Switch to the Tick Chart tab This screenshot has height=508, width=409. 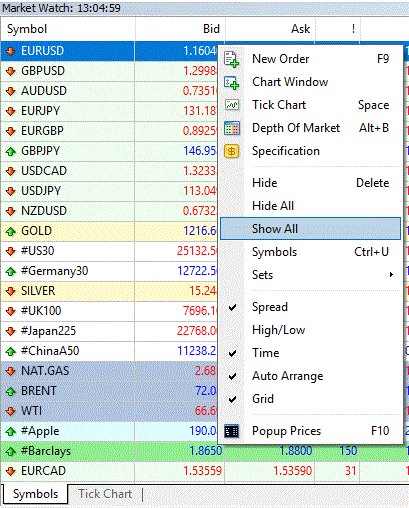[x=105, y=494]
